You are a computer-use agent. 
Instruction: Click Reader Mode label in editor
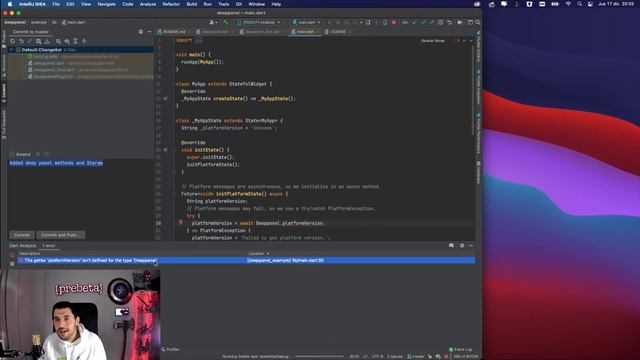(x=433, y=41)
